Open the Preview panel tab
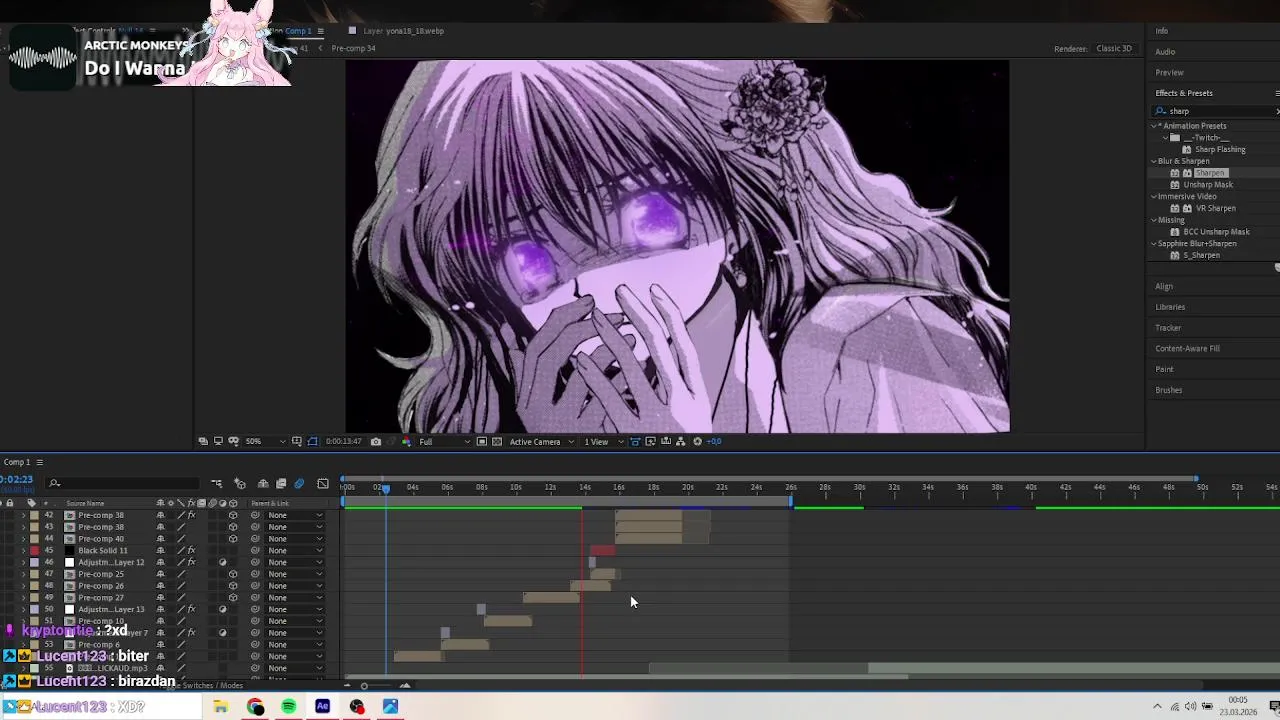This screenshot has width=1280, height=720. (1169, 73)
